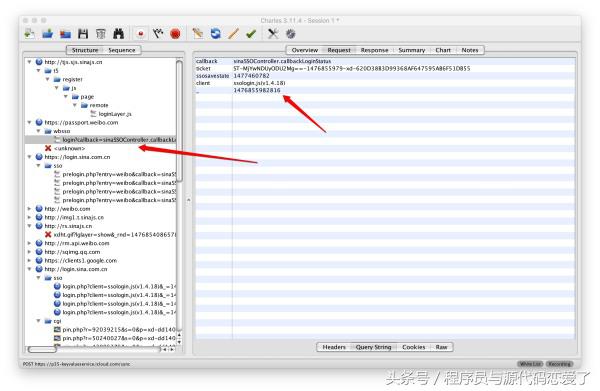600x391 pixels.
Task: Click the panel splitter collapse arrow
Action: coord(188,200)
